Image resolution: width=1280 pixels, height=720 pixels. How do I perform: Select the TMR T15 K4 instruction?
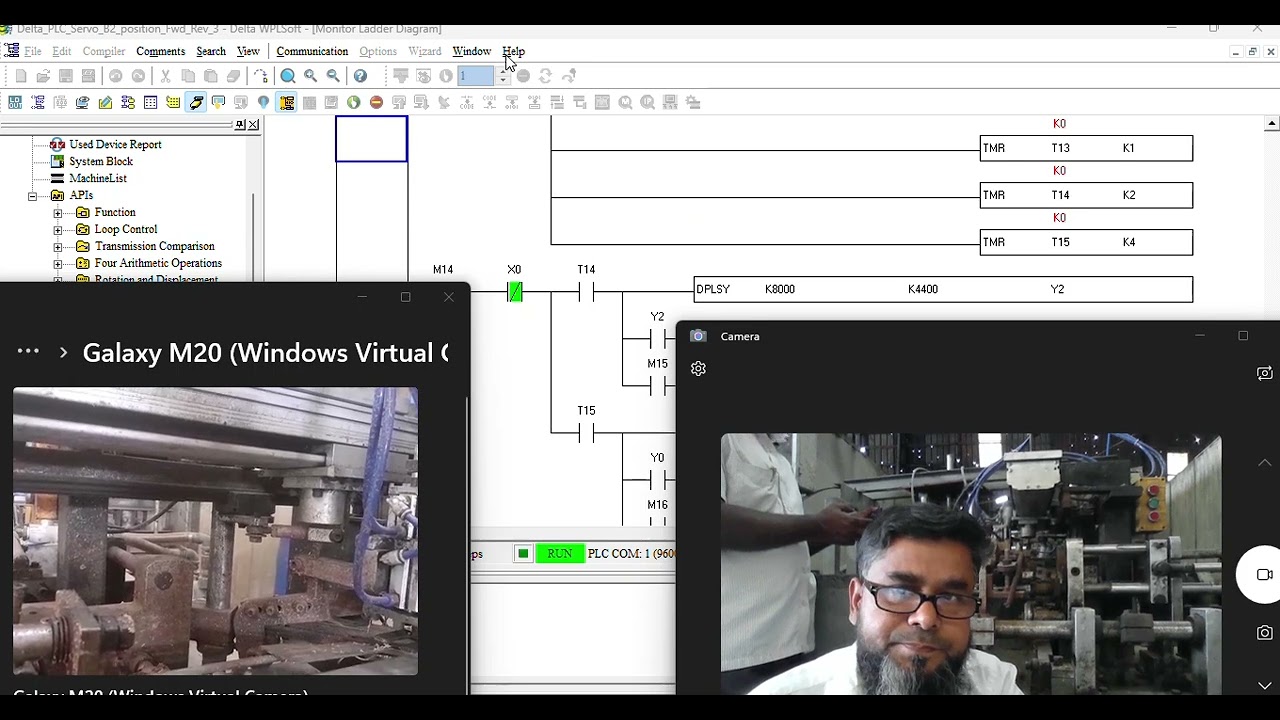point(1086,242)
